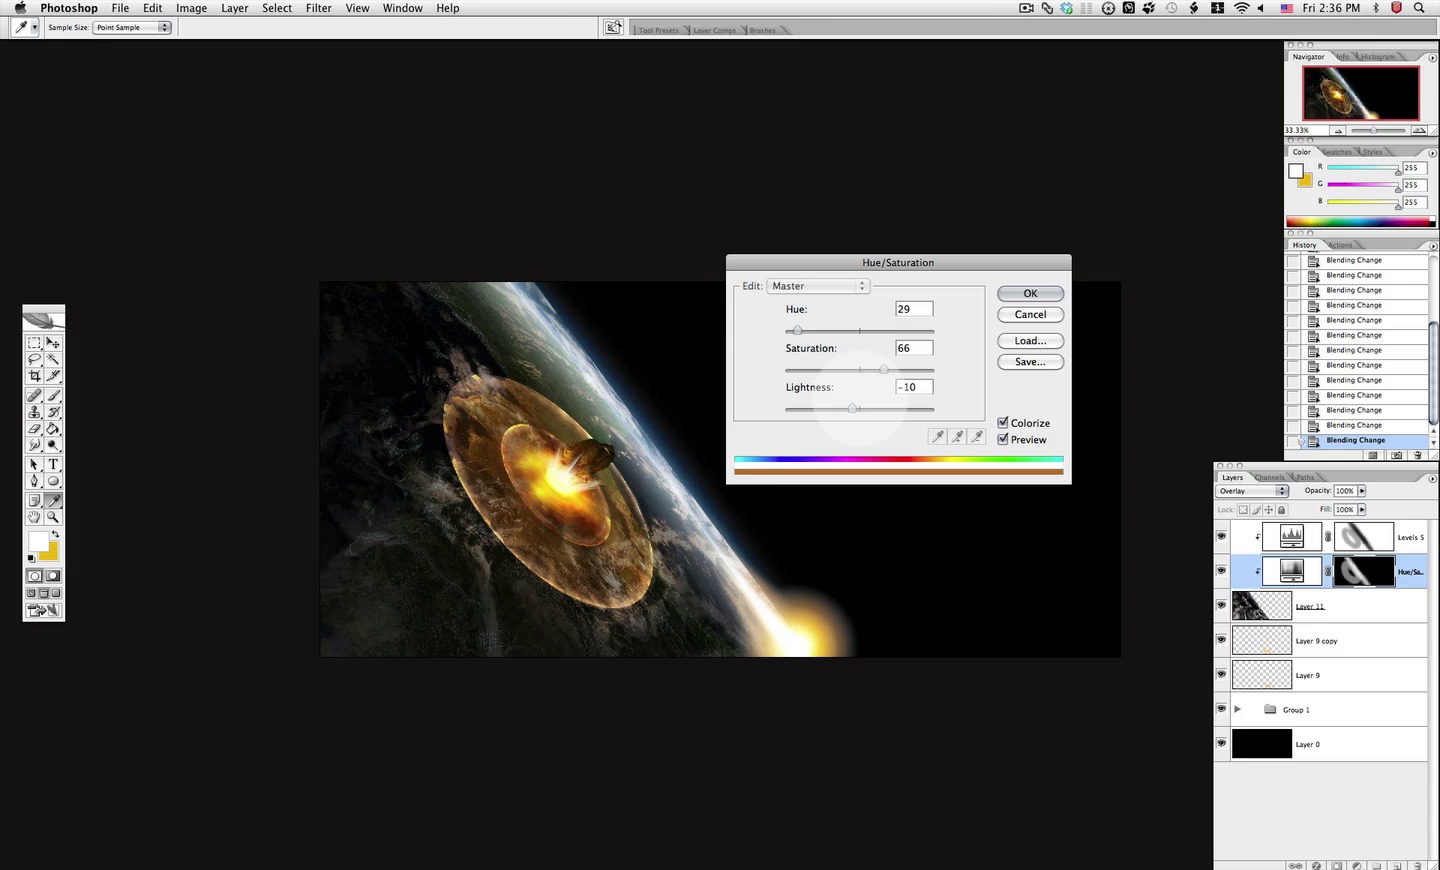Select the Move tool

point(53,343)
